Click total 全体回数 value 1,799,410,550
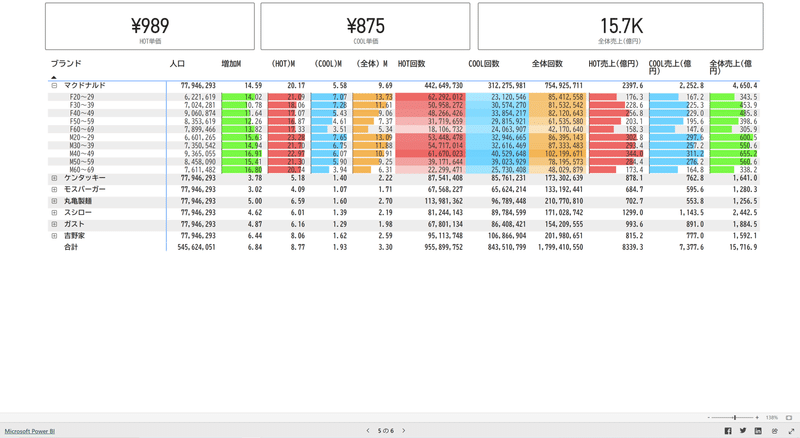This screenshot has height=438, width=800. point(560,247)
